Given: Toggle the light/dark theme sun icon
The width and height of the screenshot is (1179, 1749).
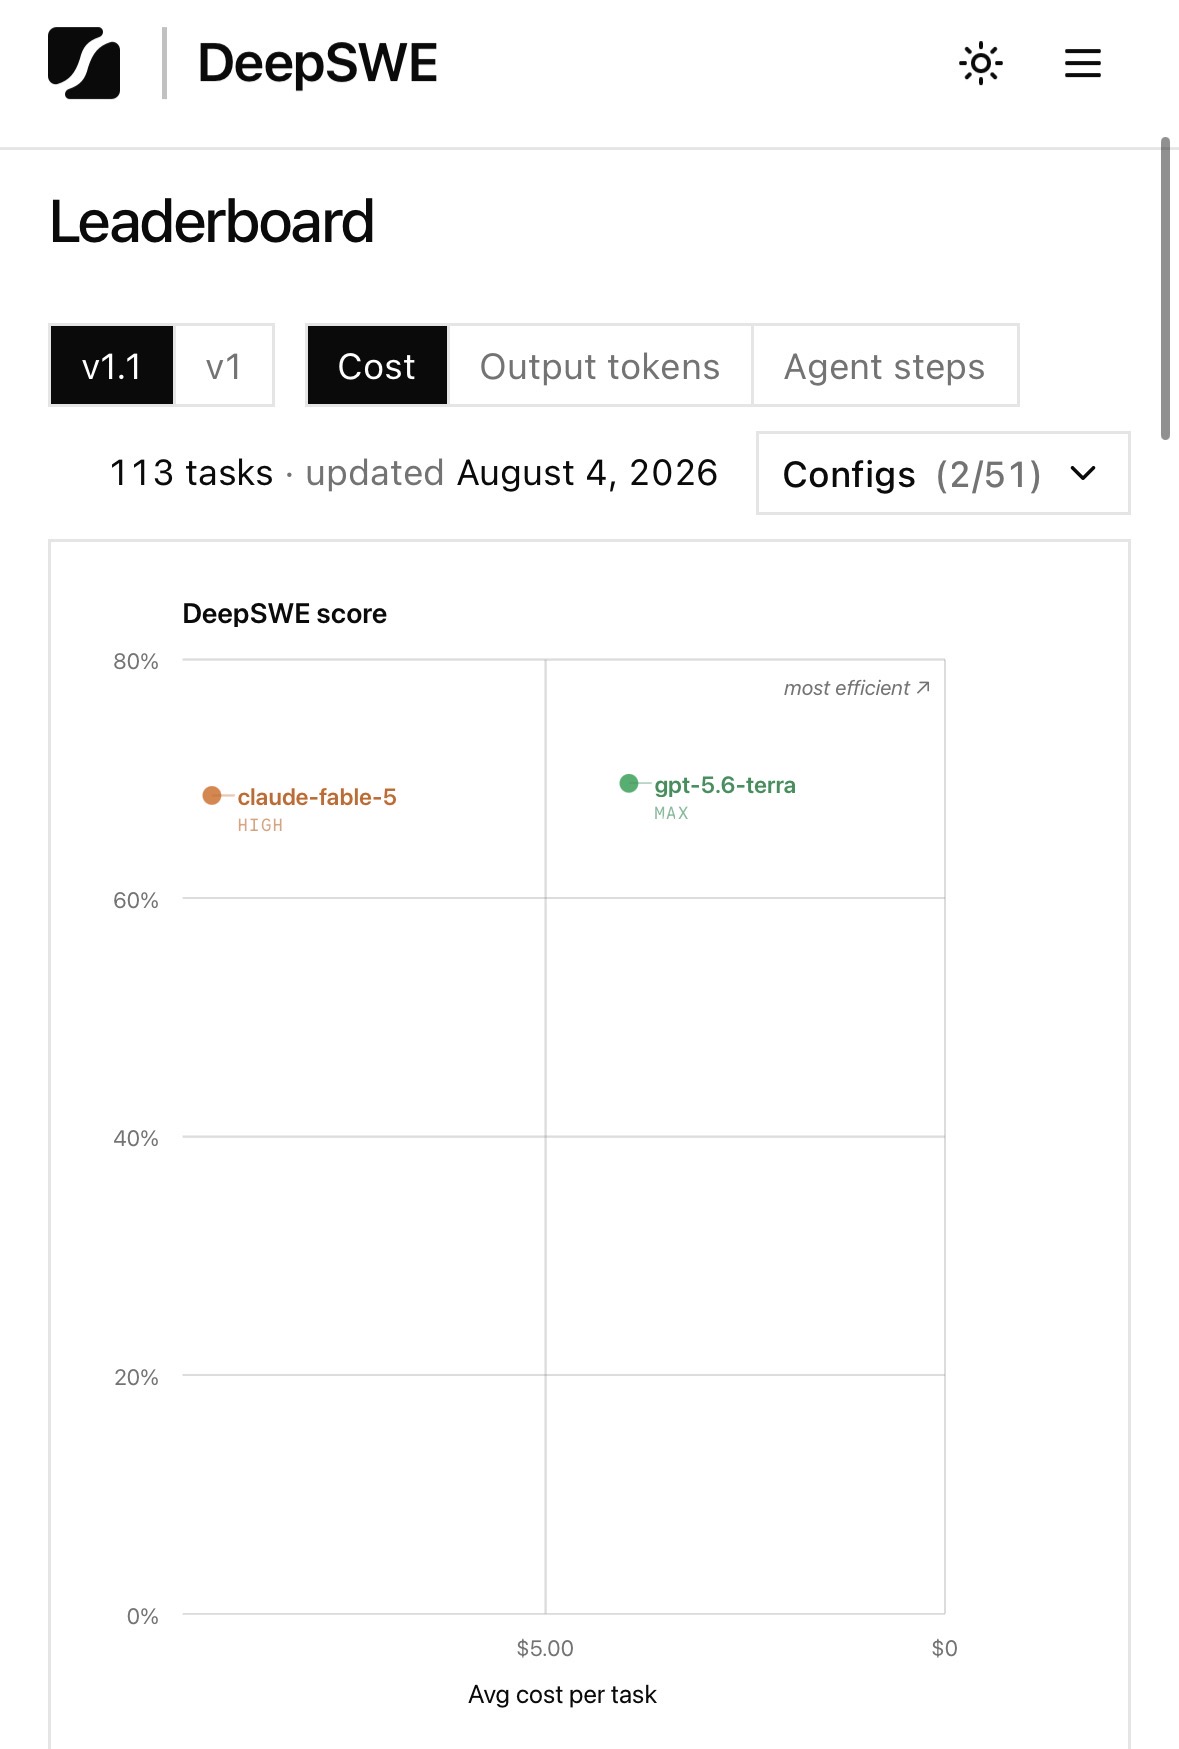Looking at the screenshot, I should tap(980, 64).
